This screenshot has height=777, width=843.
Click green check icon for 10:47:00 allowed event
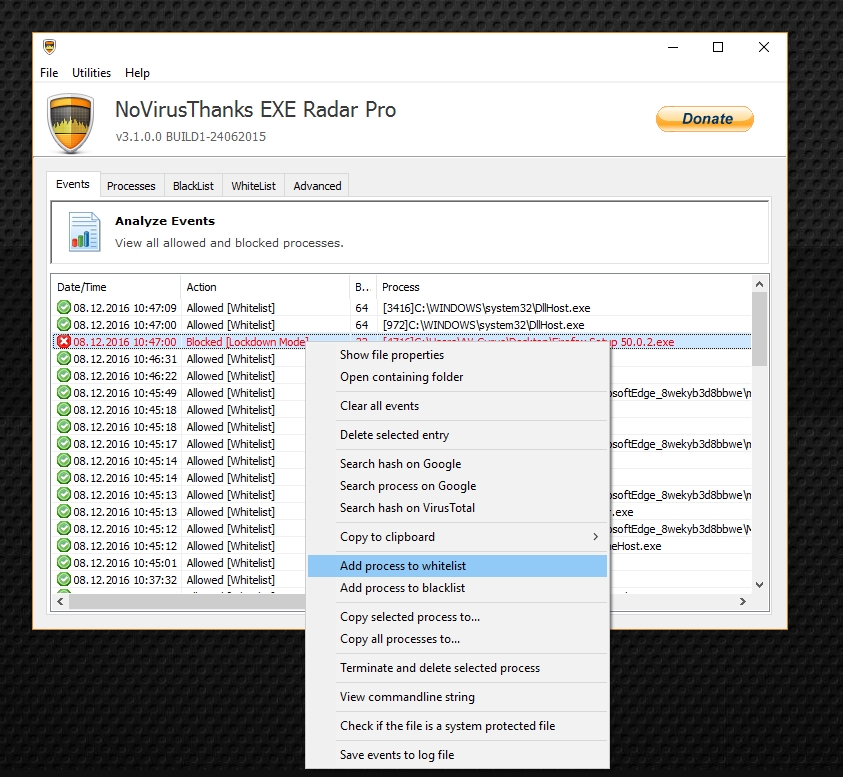point(64,325)
